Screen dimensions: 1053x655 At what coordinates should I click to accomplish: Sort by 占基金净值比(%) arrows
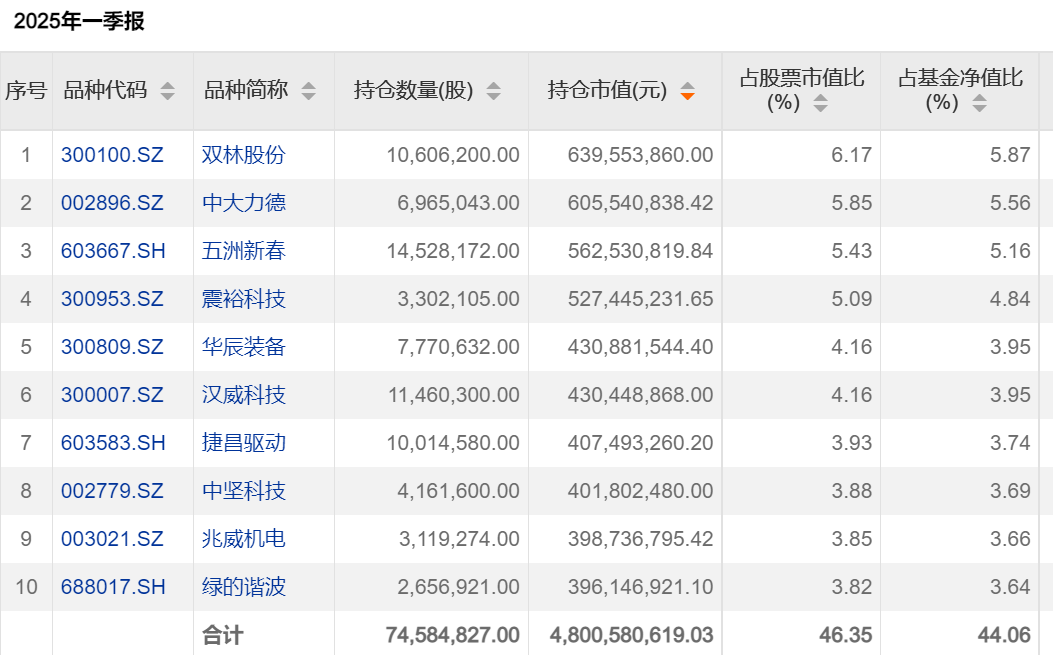(979, 103)
